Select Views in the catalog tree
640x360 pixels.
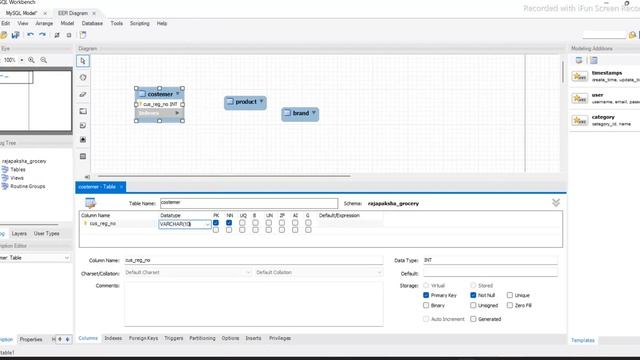click(x=17, y=178)
